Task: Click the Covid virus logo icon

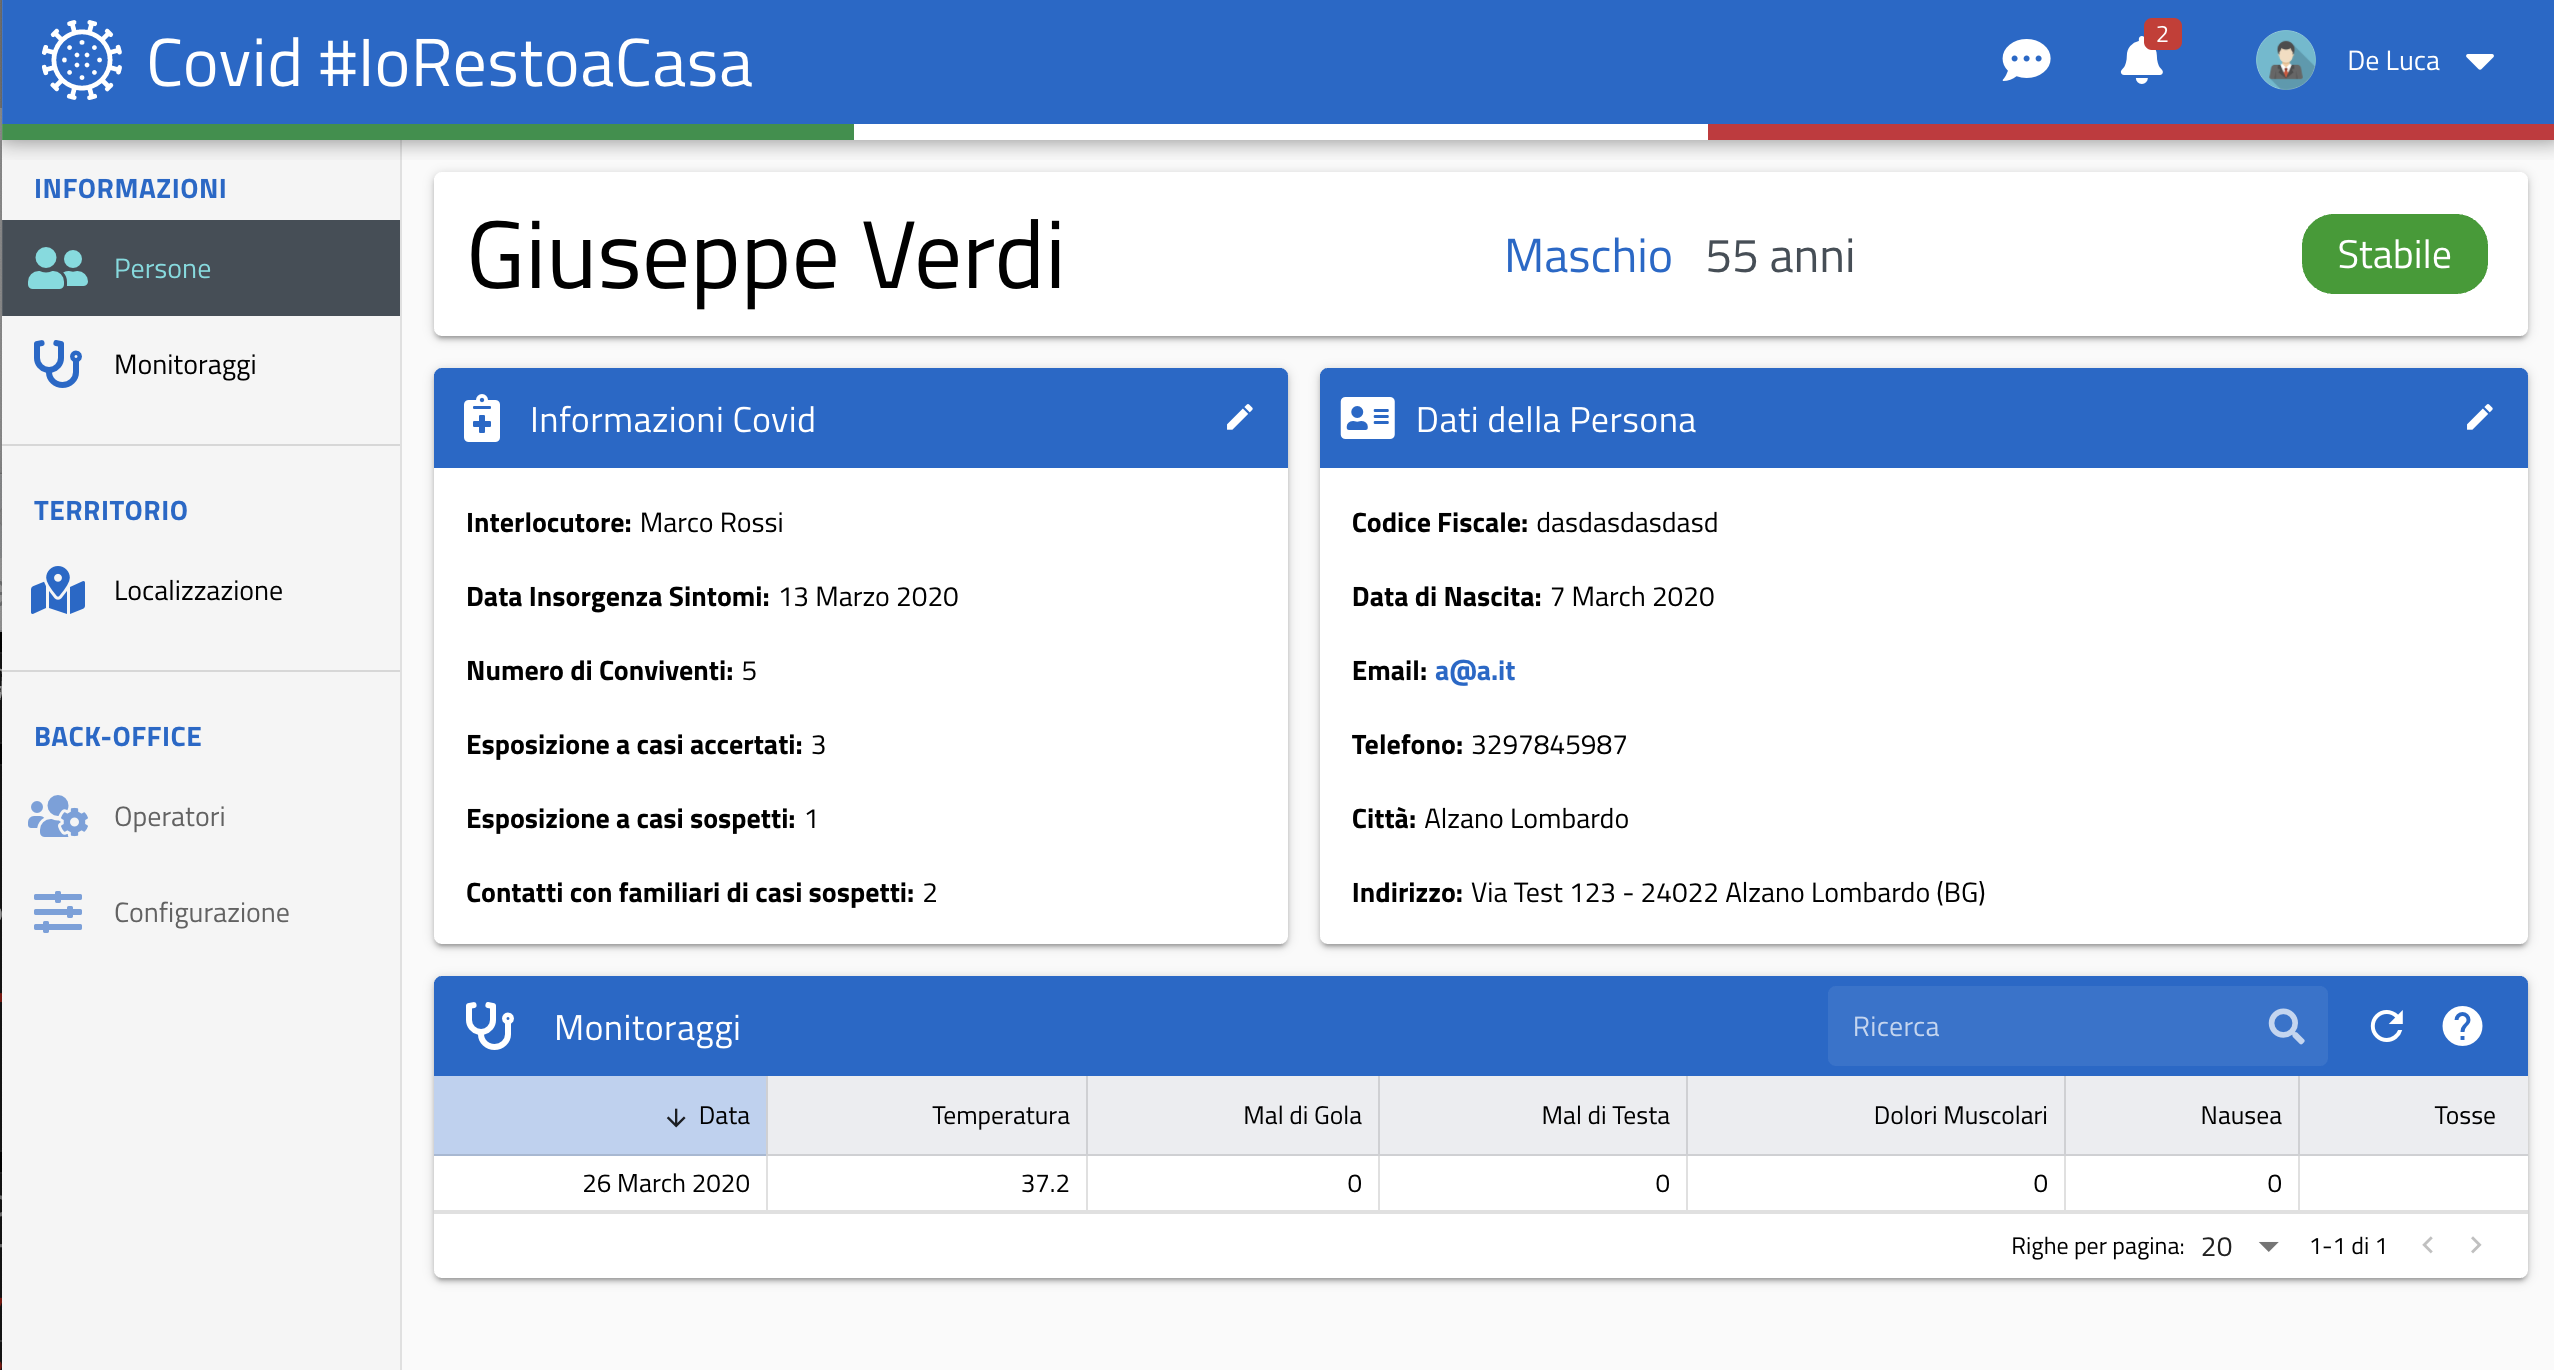Action: point(82,61)
